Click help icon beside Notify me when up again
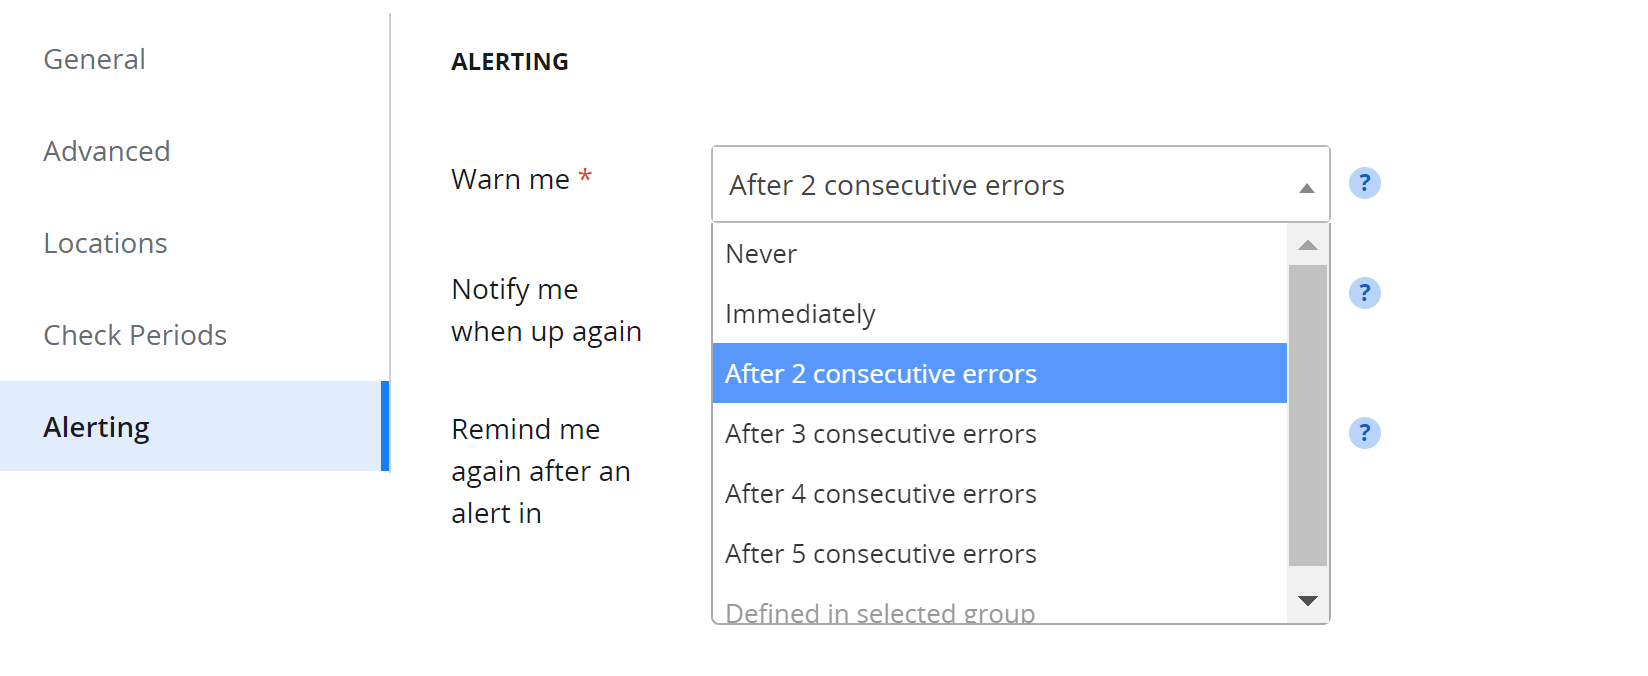Screen dimensions: 1648x676 pos(1364,293)
